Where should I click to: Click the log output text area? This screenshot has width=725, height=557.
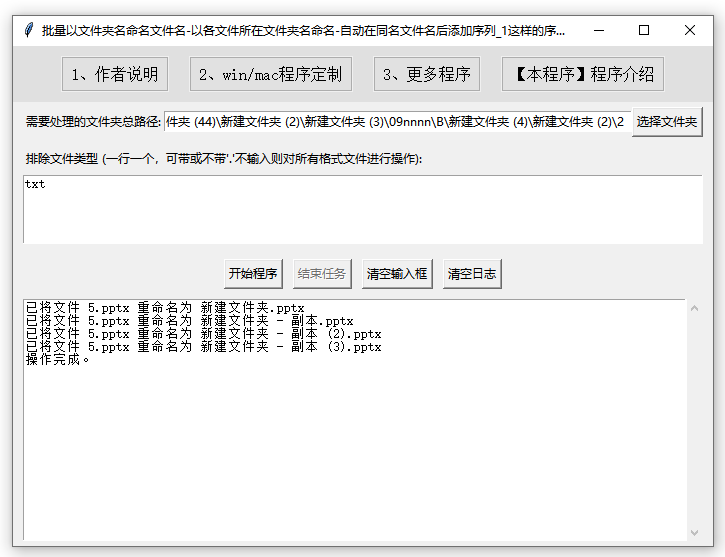click(355, 420)
